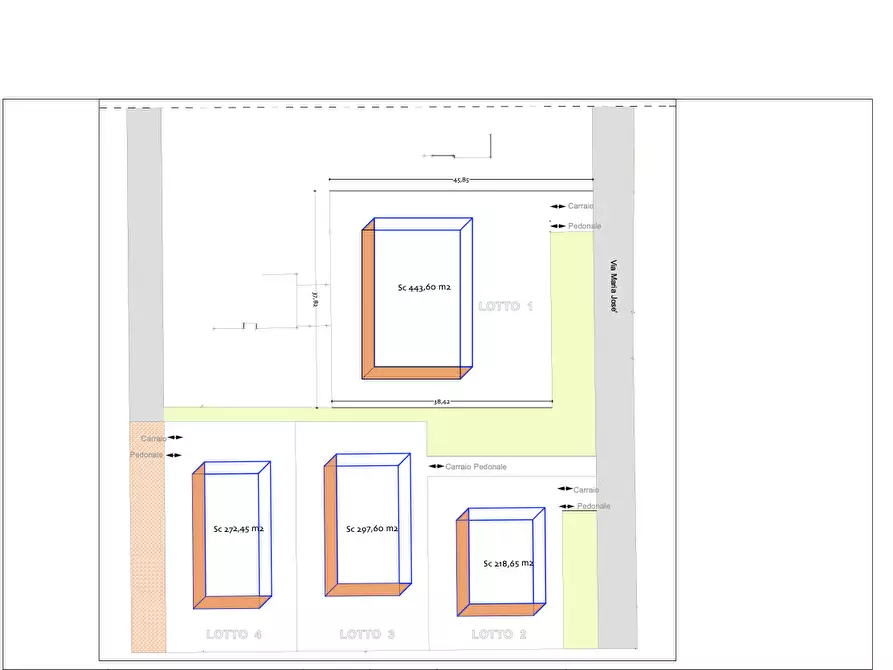Select the Sc 218,65 m2 area label
893x670 pixels.
click(508, 563)
